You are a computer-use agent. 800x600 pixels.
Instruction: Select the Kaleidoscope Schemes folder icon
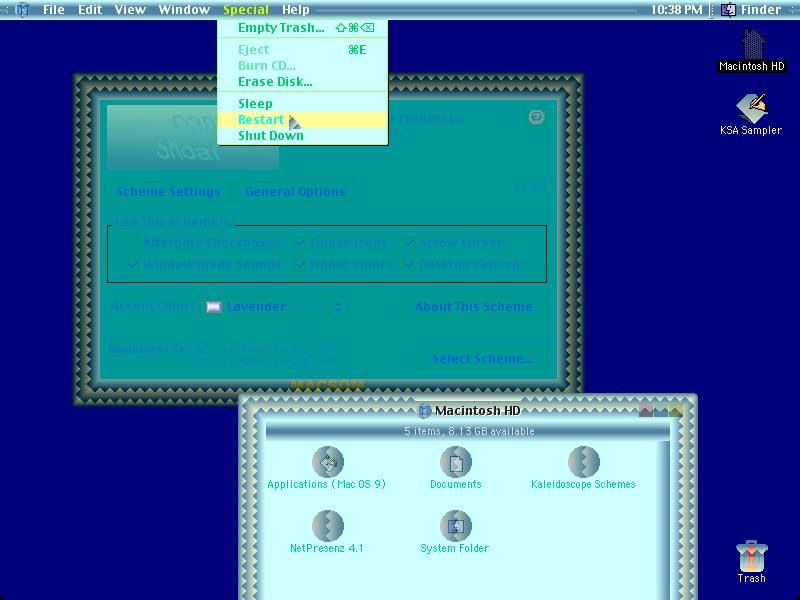tap(584, 462)
